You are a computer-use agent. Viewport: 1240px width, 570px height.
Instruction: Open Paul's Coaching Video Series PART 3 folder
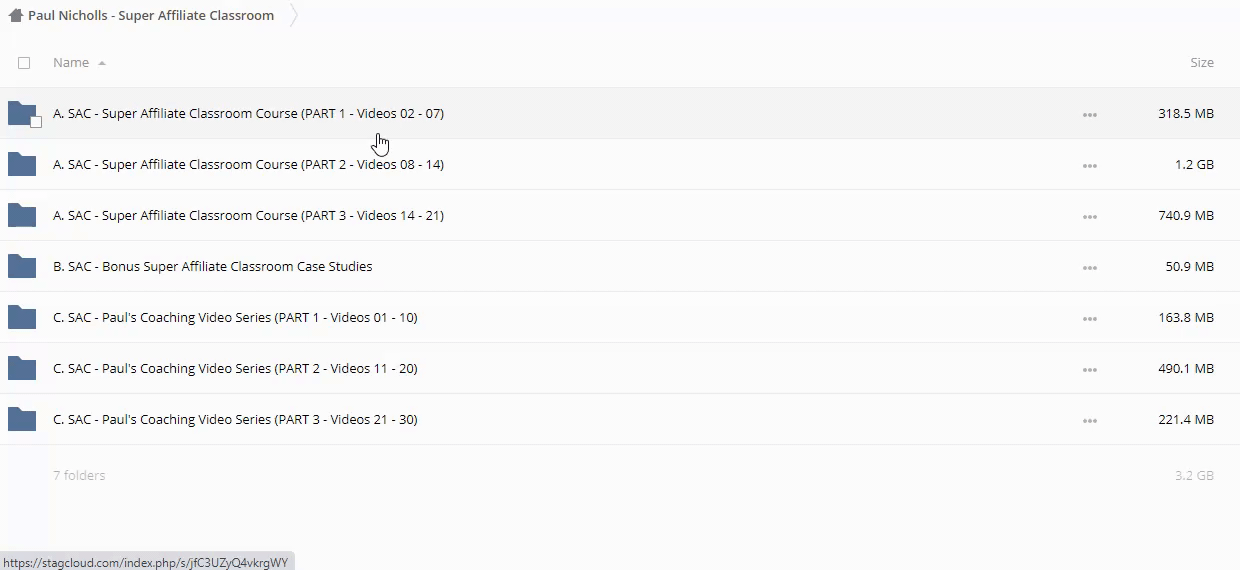(235, 419)
